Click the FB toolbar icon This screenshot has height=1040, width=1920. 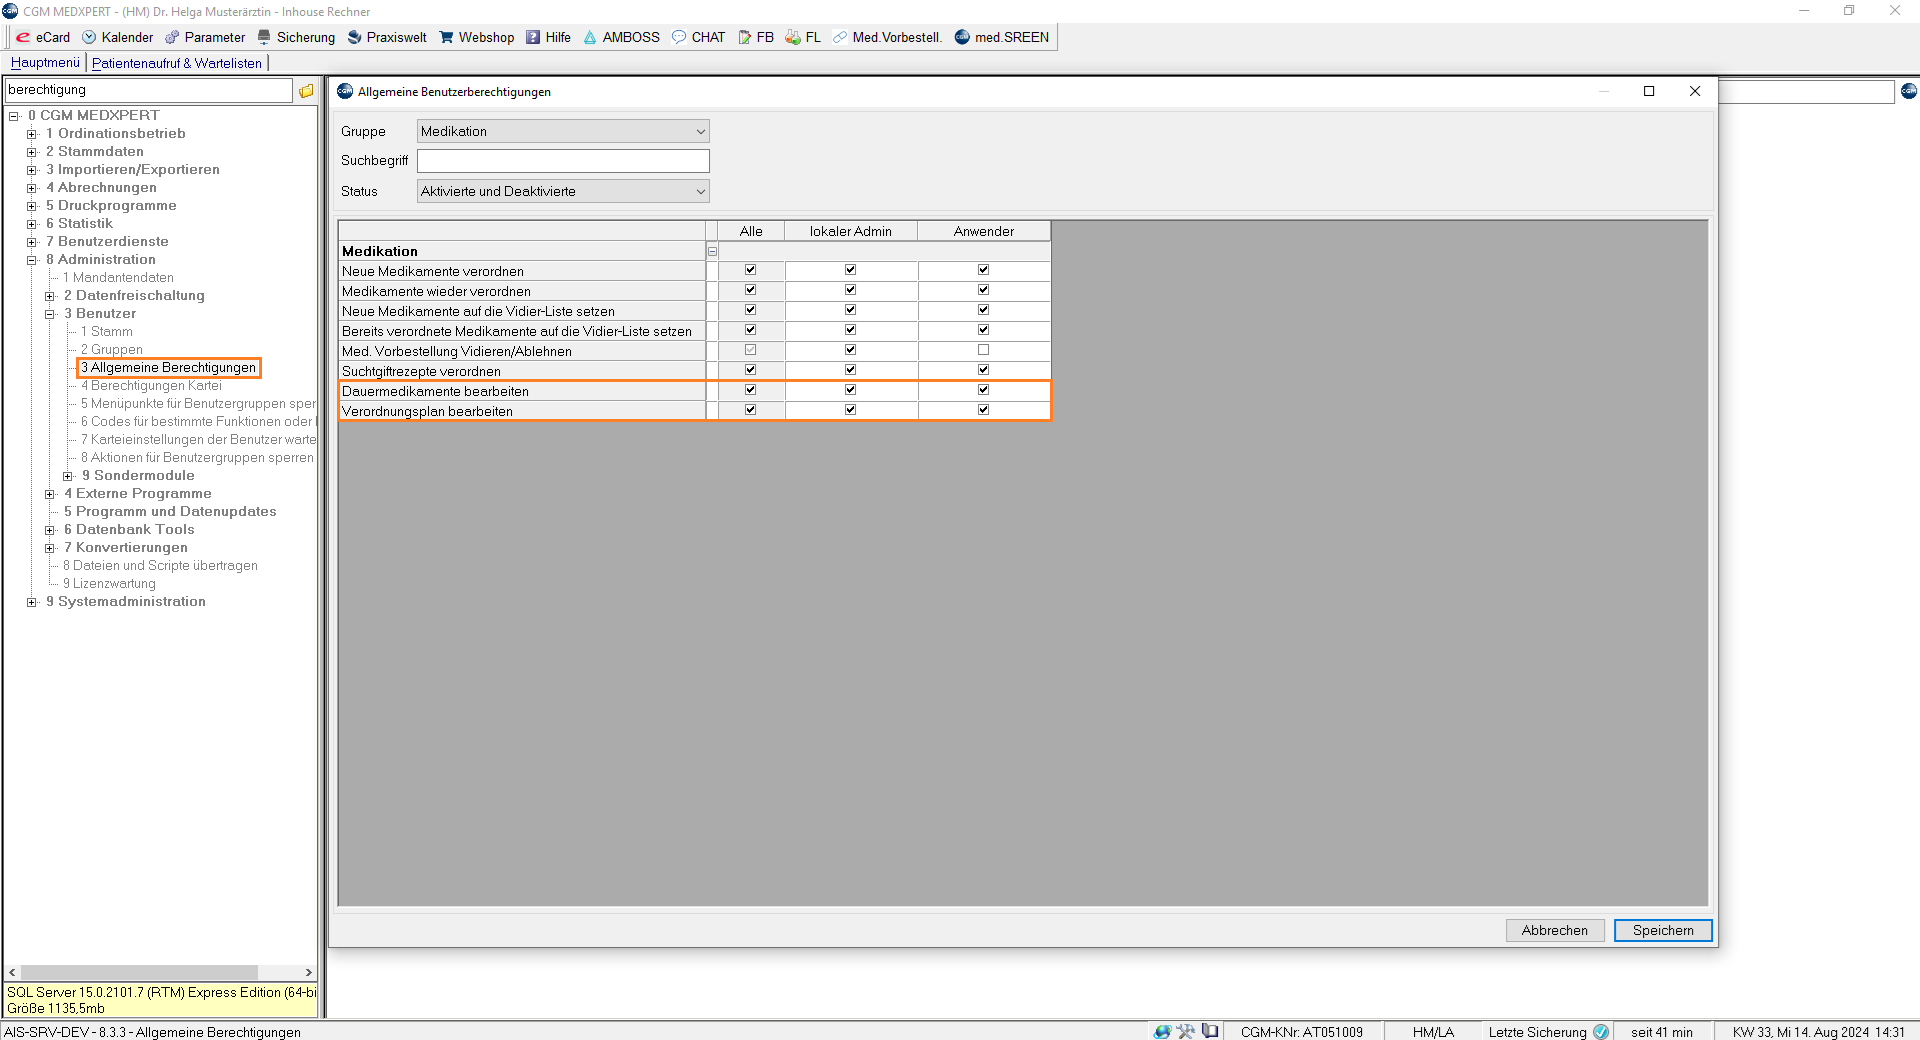pyautogui.click(x=744, y=37)
